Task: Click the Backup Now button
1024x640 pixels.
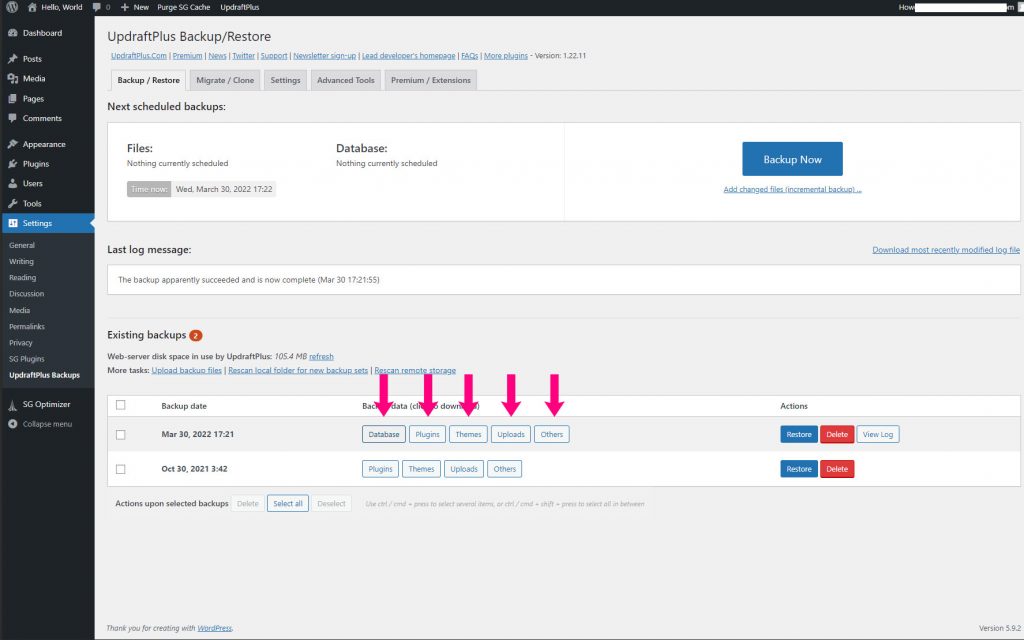Action: (x=792, y=159)
